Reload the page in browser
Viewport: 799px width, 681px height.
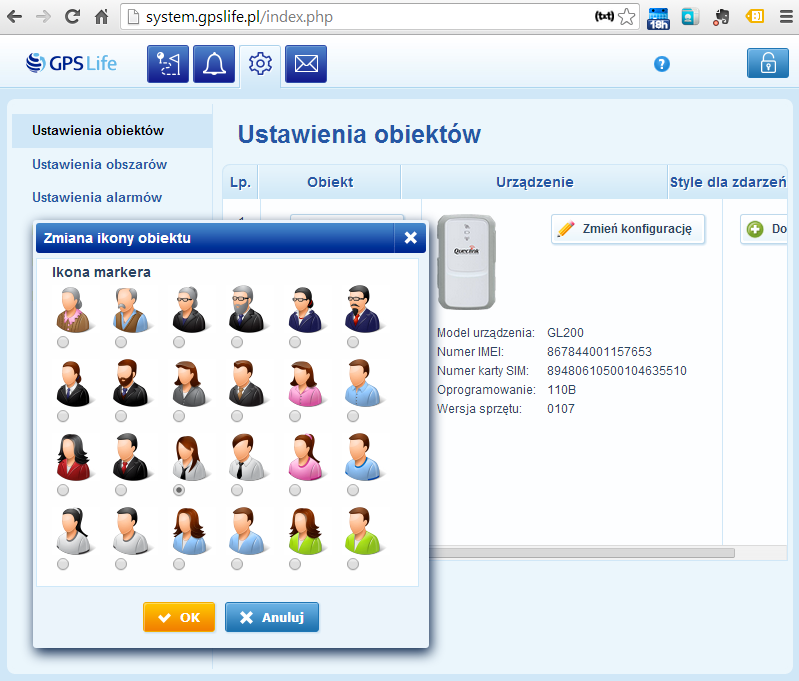pos(72,17)
